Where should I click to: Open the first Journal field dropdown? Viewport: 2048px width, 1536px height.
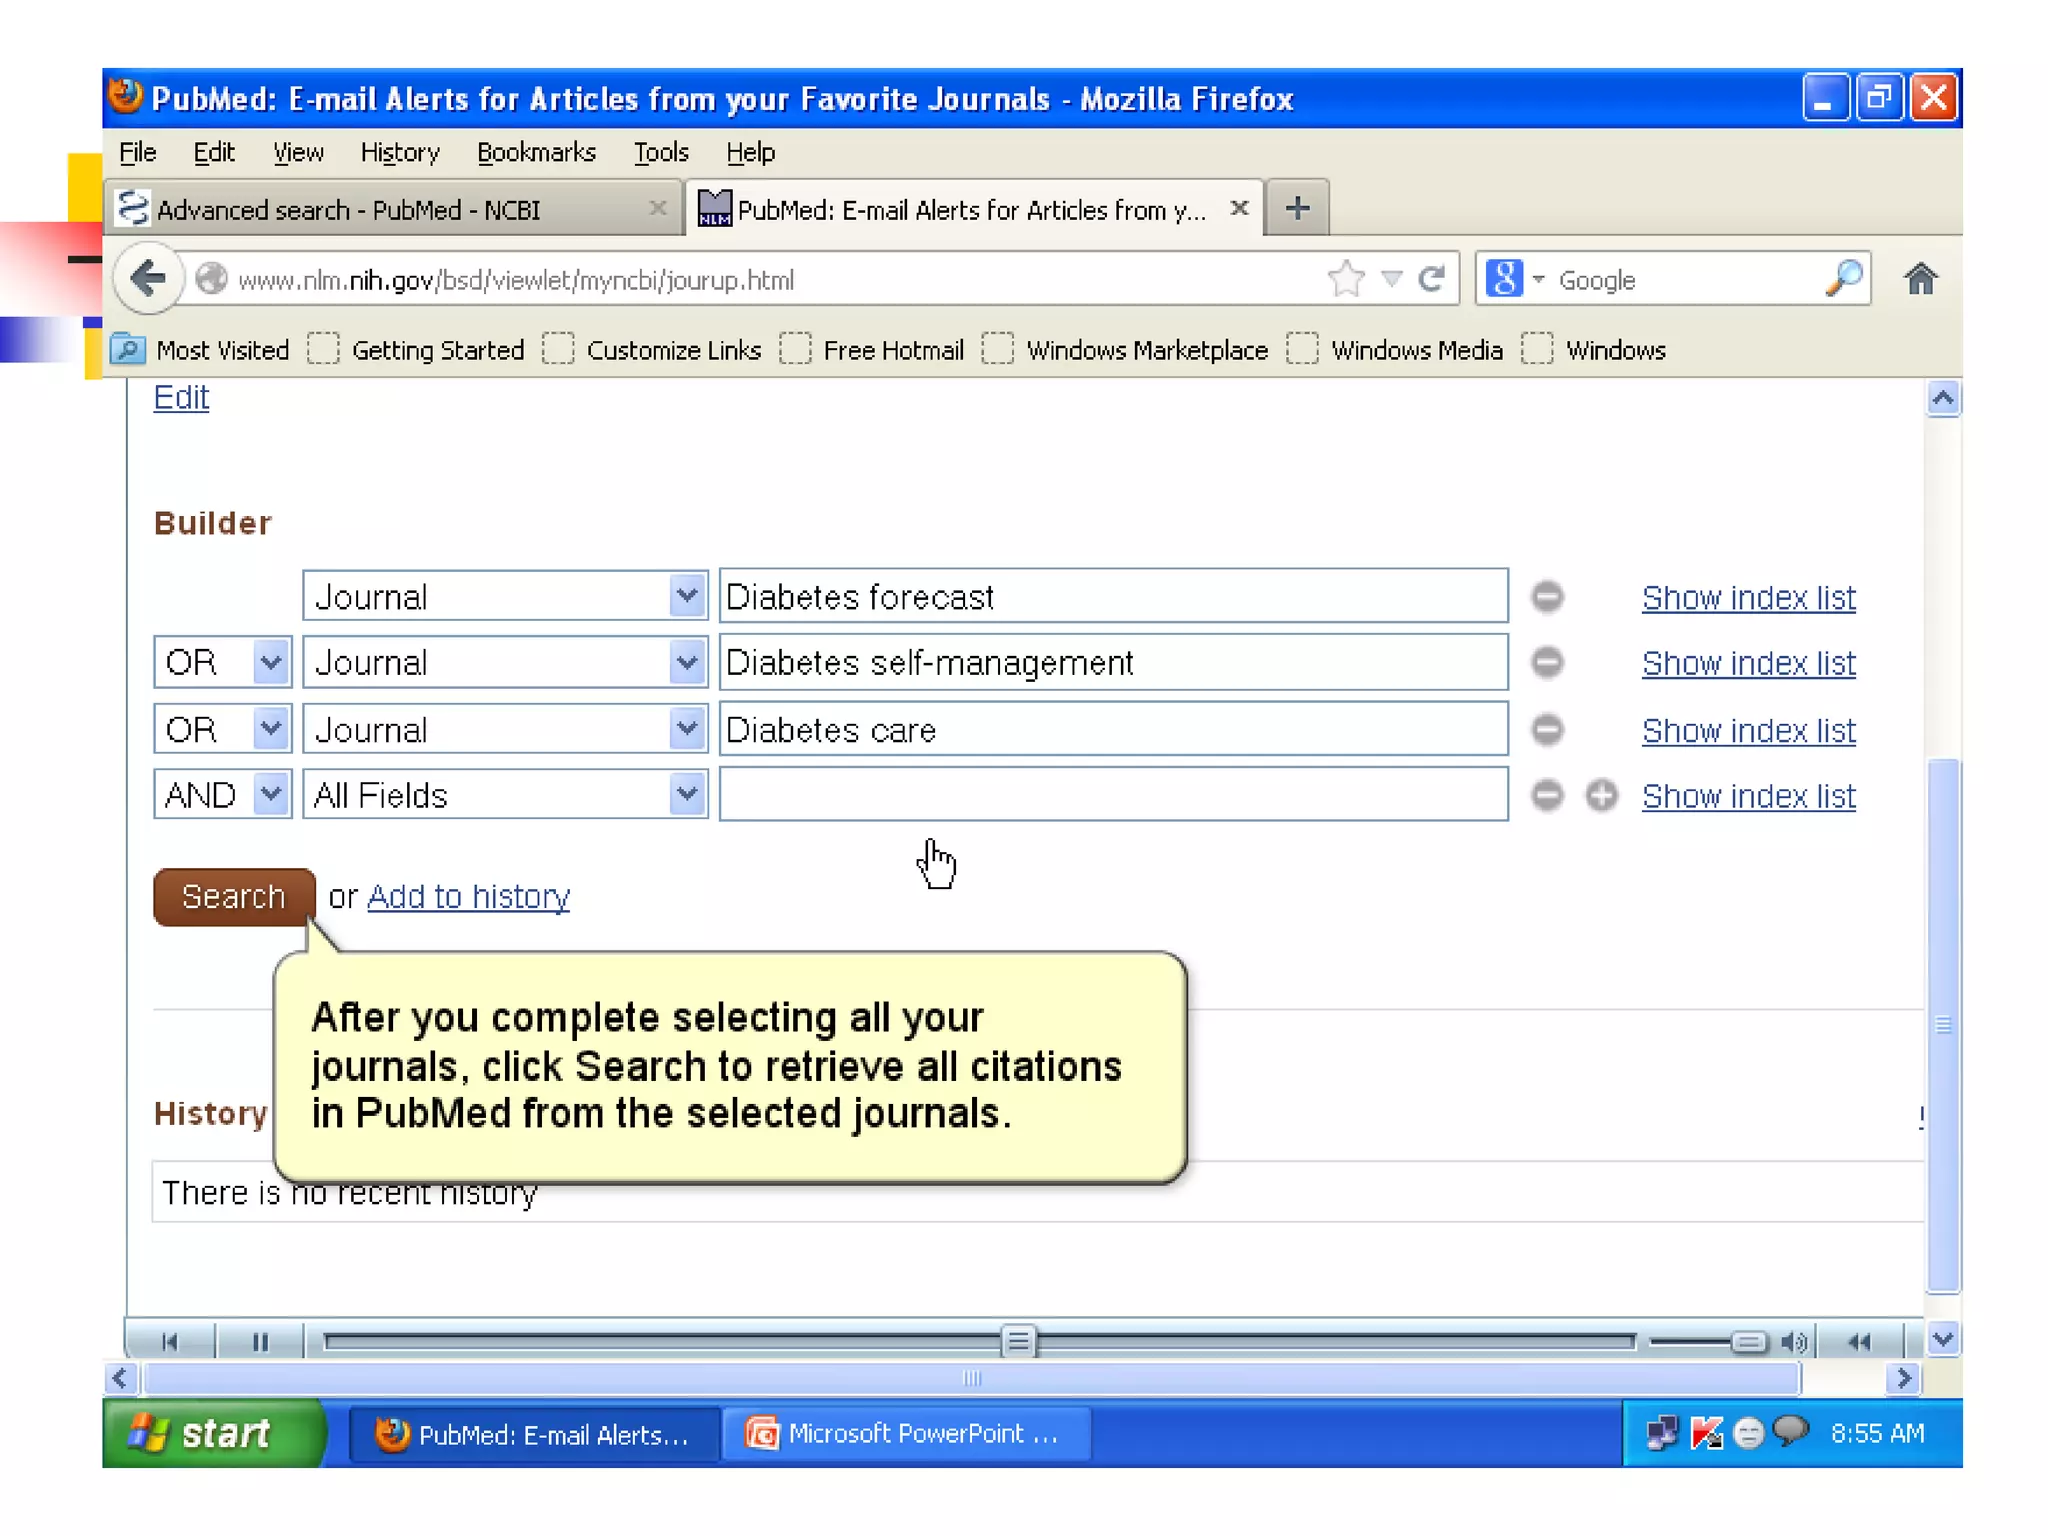[x=686, y=597]
